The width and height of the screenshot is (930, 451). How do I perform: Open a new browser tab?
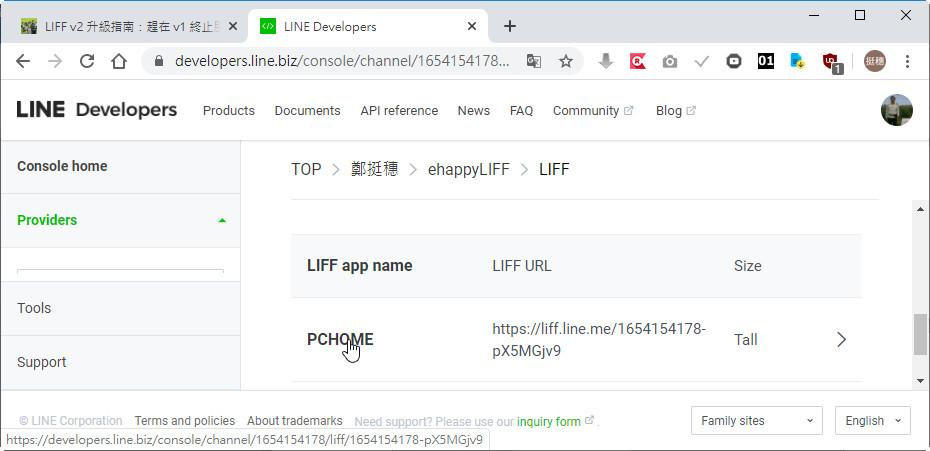click(x=509, y=26)
